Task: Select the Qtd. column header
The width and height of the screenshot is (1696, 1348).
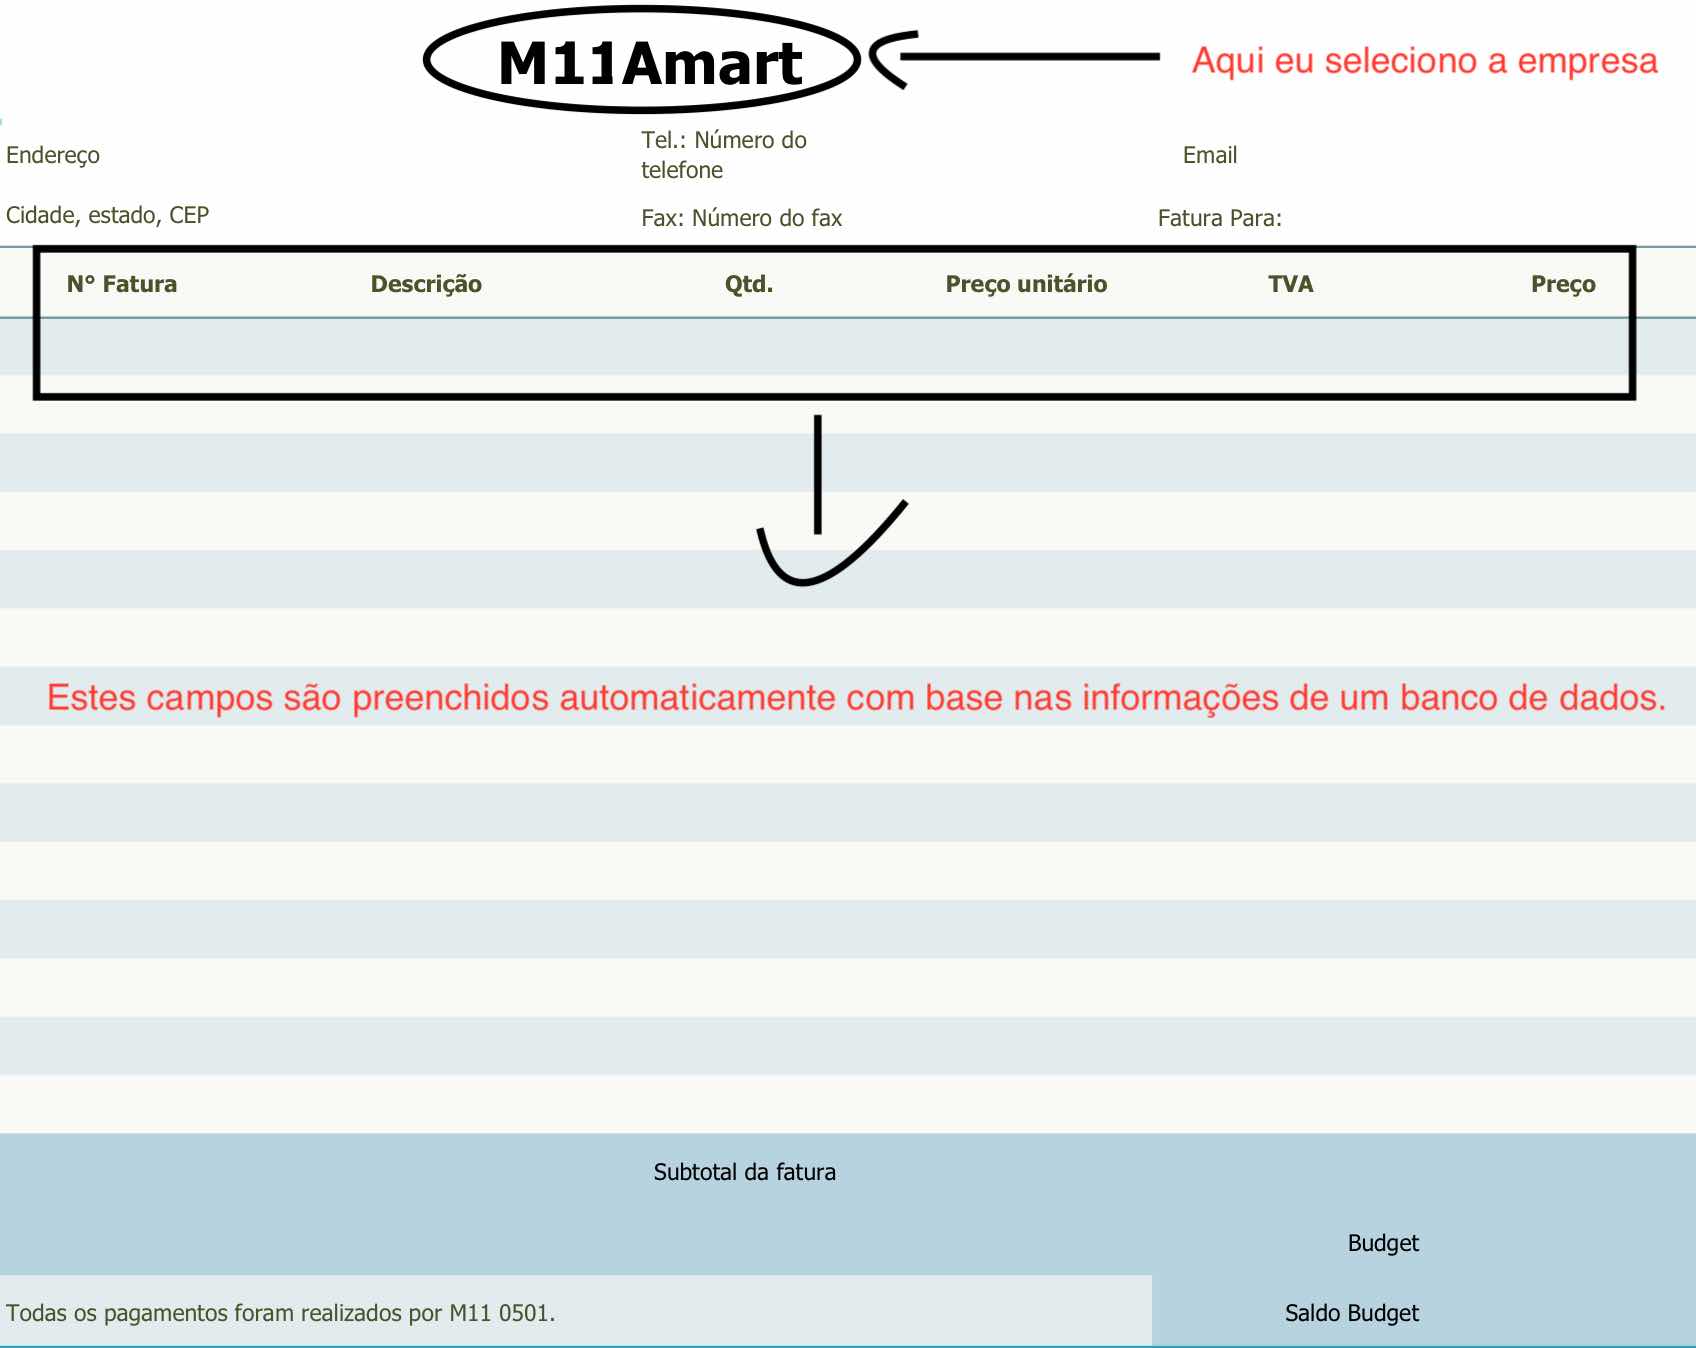Action: (x=749, y=284)
